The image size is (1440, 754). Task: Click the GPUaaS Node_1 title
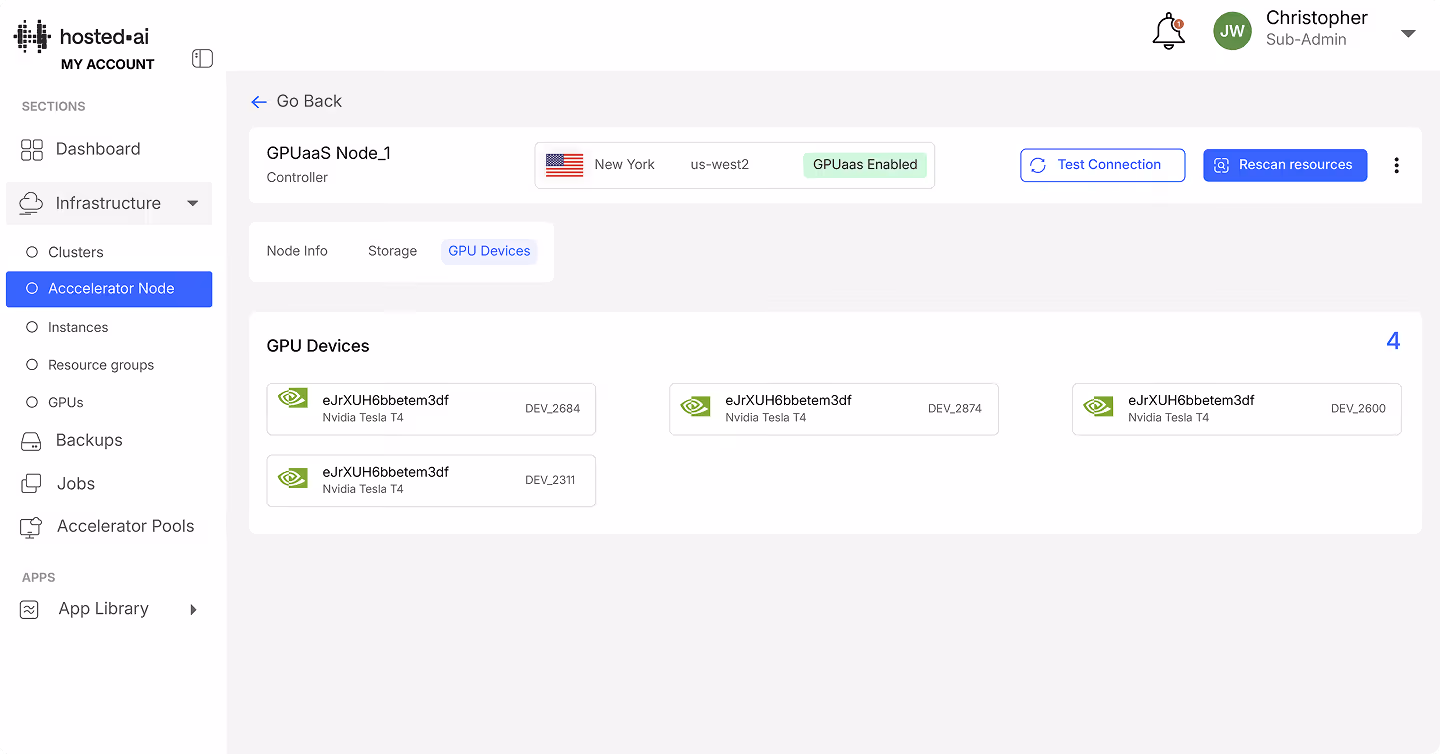click(329, 153)
